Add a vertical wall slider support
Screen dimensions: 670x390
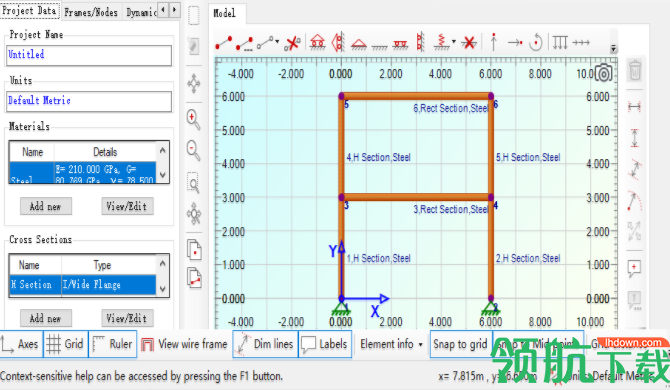(x=420, y=42)
